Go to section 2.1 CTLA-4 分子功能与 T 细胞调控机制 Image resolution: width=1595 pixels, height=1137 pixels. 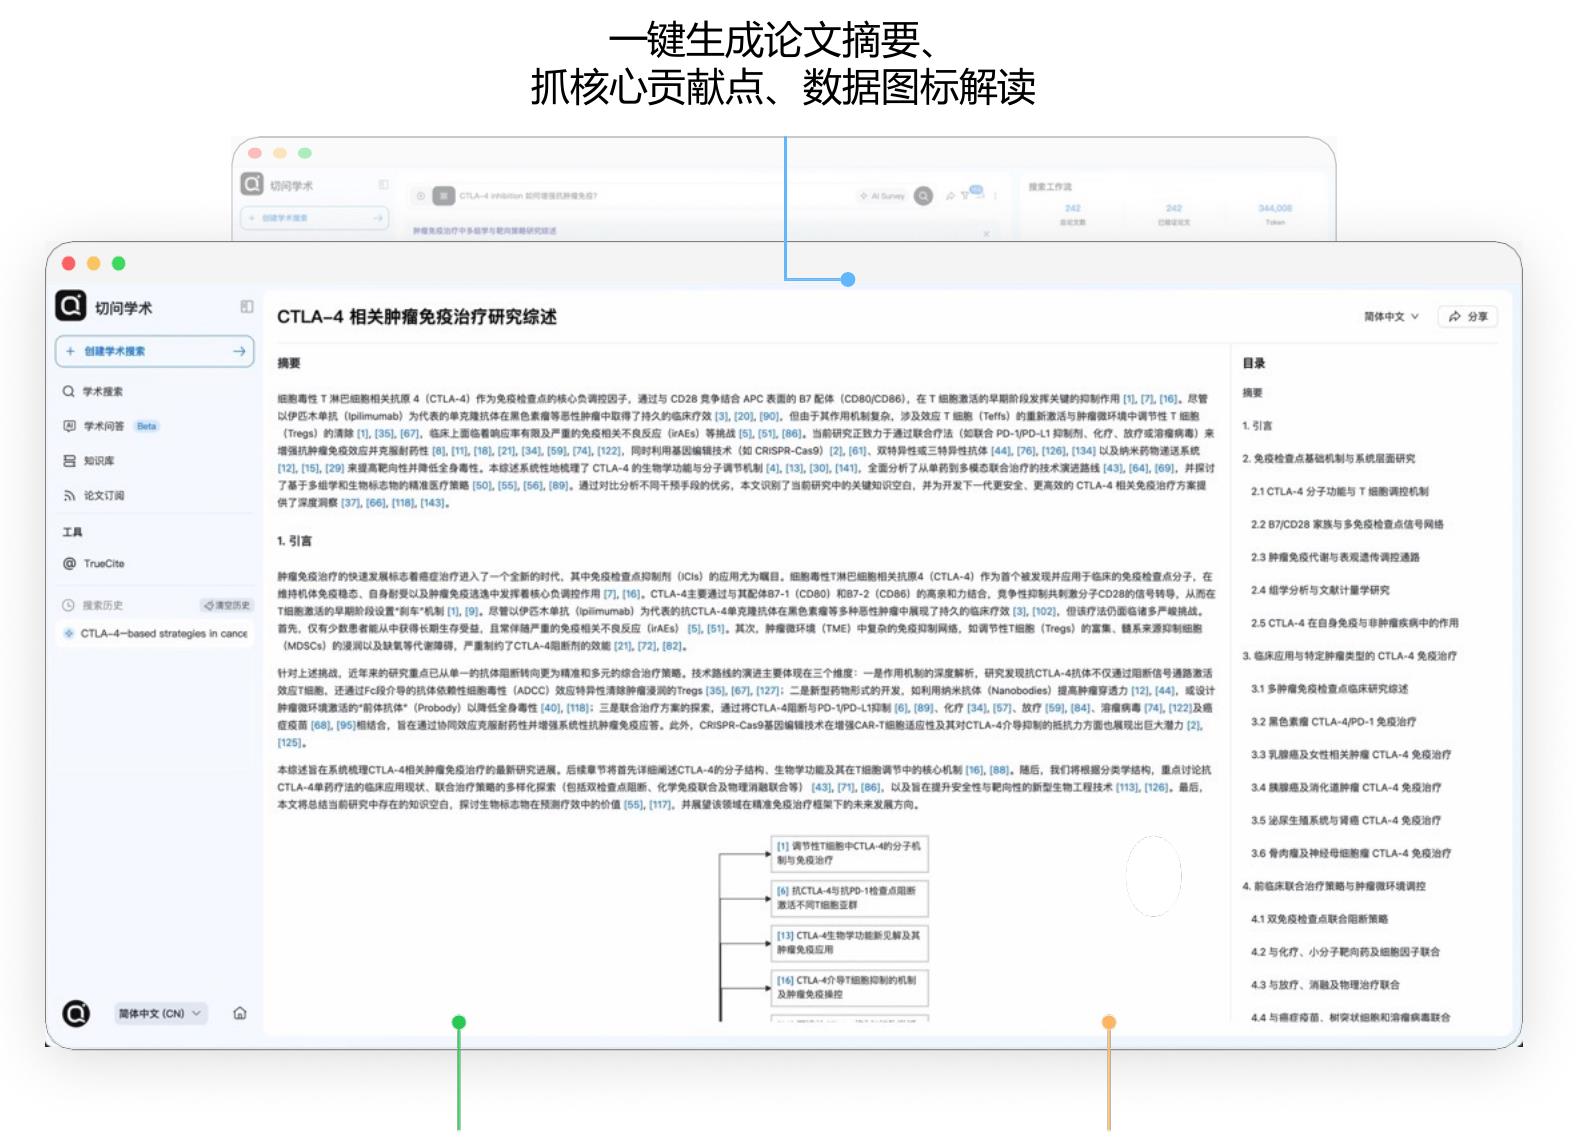[1339, 492]
